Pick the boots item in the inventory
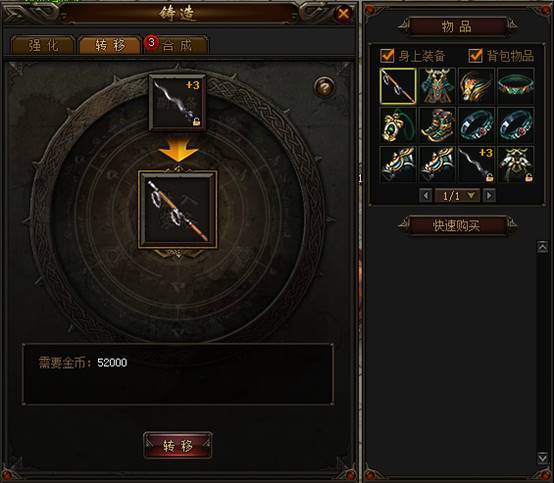The height and width of the screenshot is (483, 554). click(x=437, y=125)
